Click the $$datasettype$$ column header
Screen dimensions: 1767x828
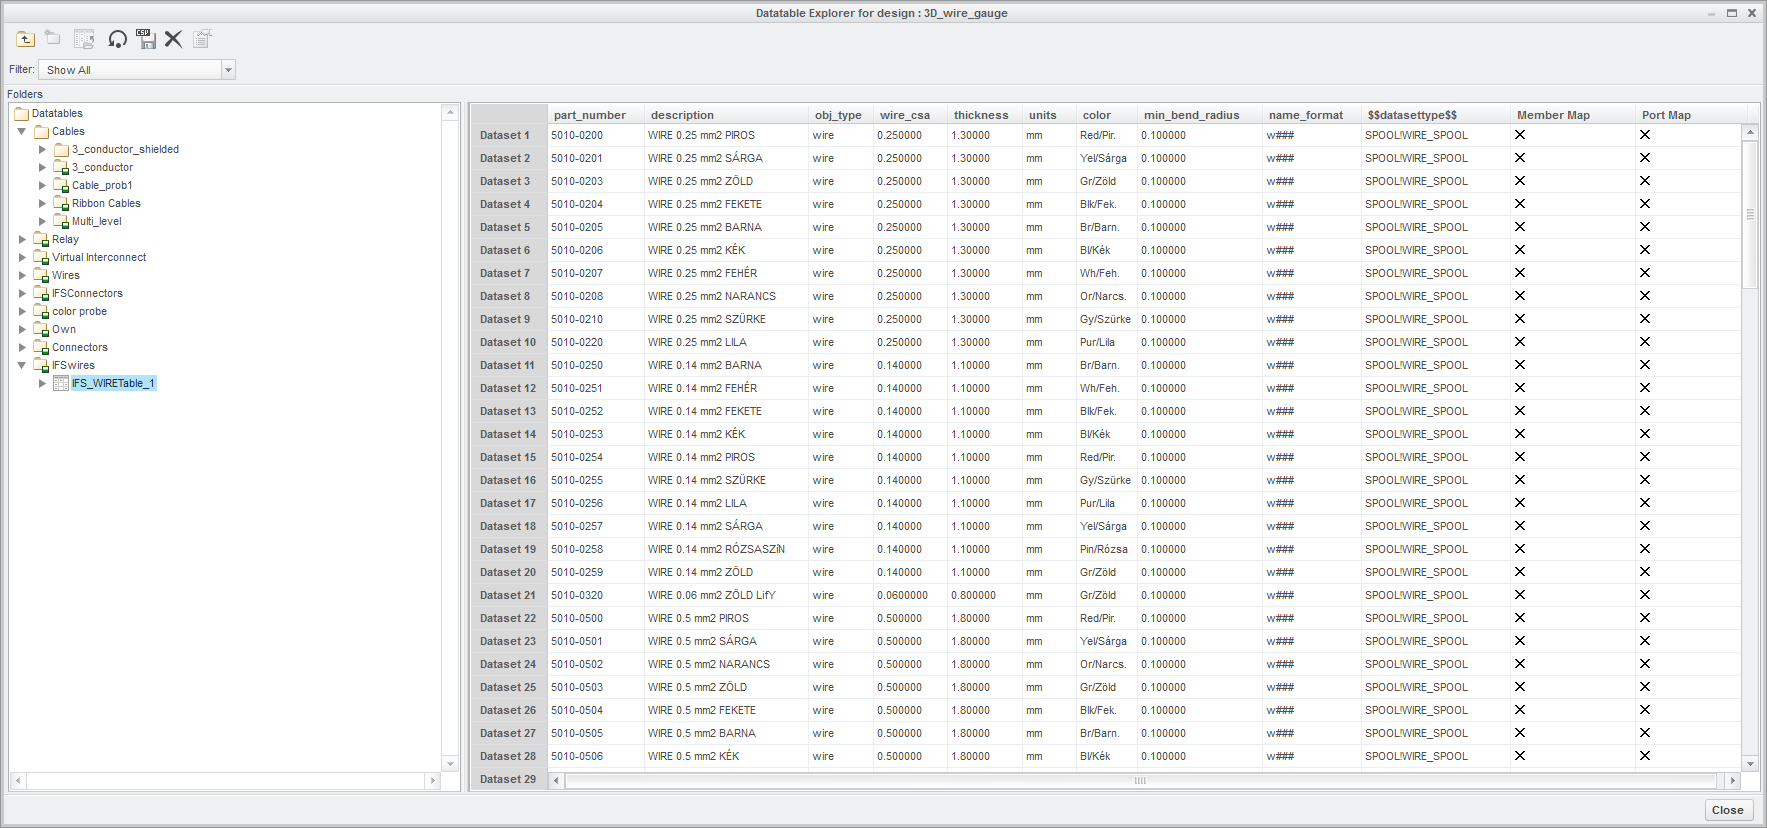click(1436, 115)
